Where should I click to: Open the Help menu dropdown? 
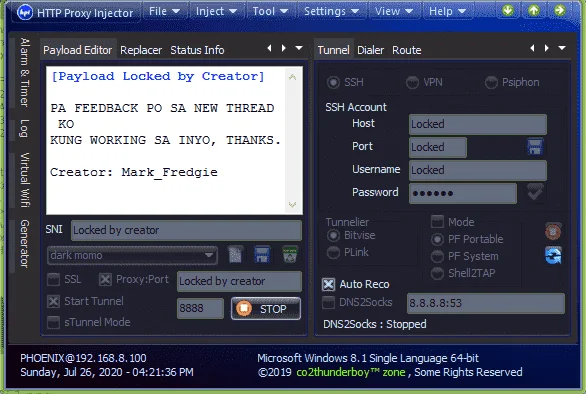click(447, 11)
